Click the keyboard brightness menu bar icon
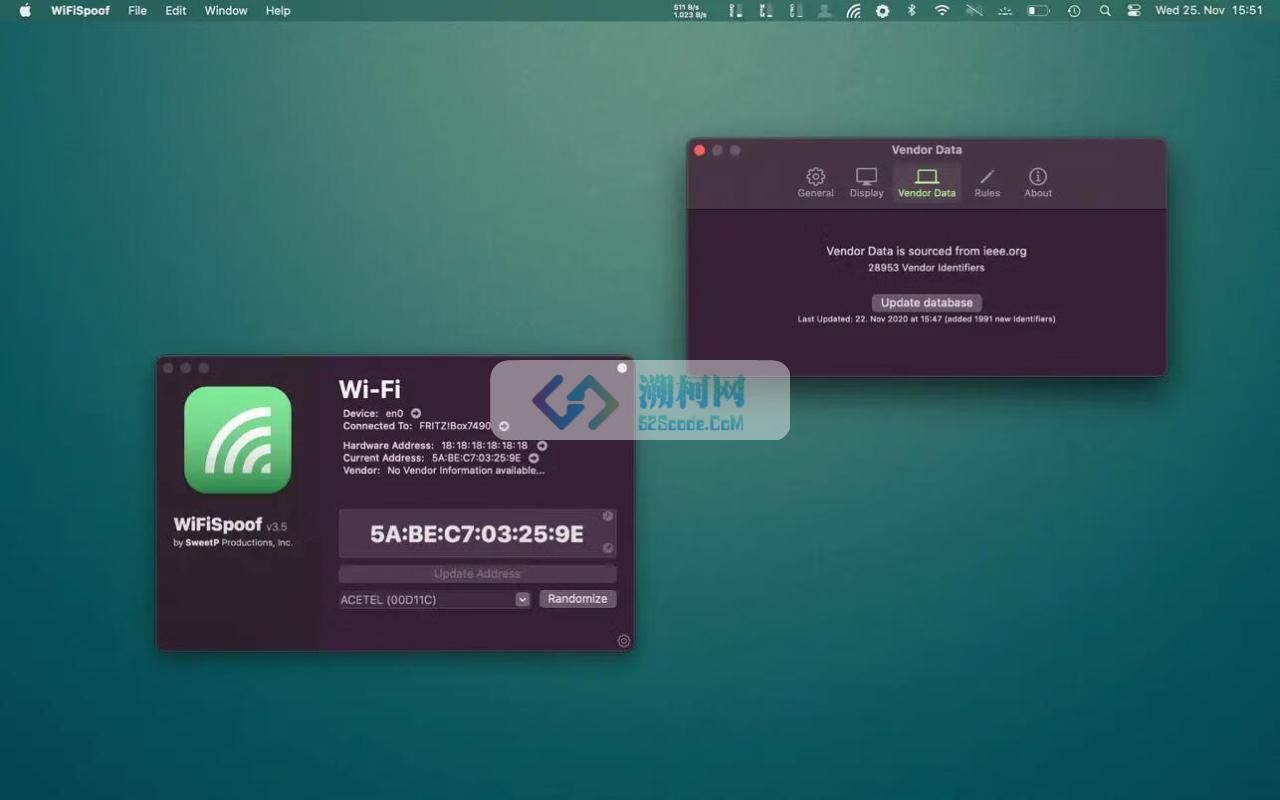Screen dimensions: 1280x800 pyautogui.click(x=1006, y=11)
